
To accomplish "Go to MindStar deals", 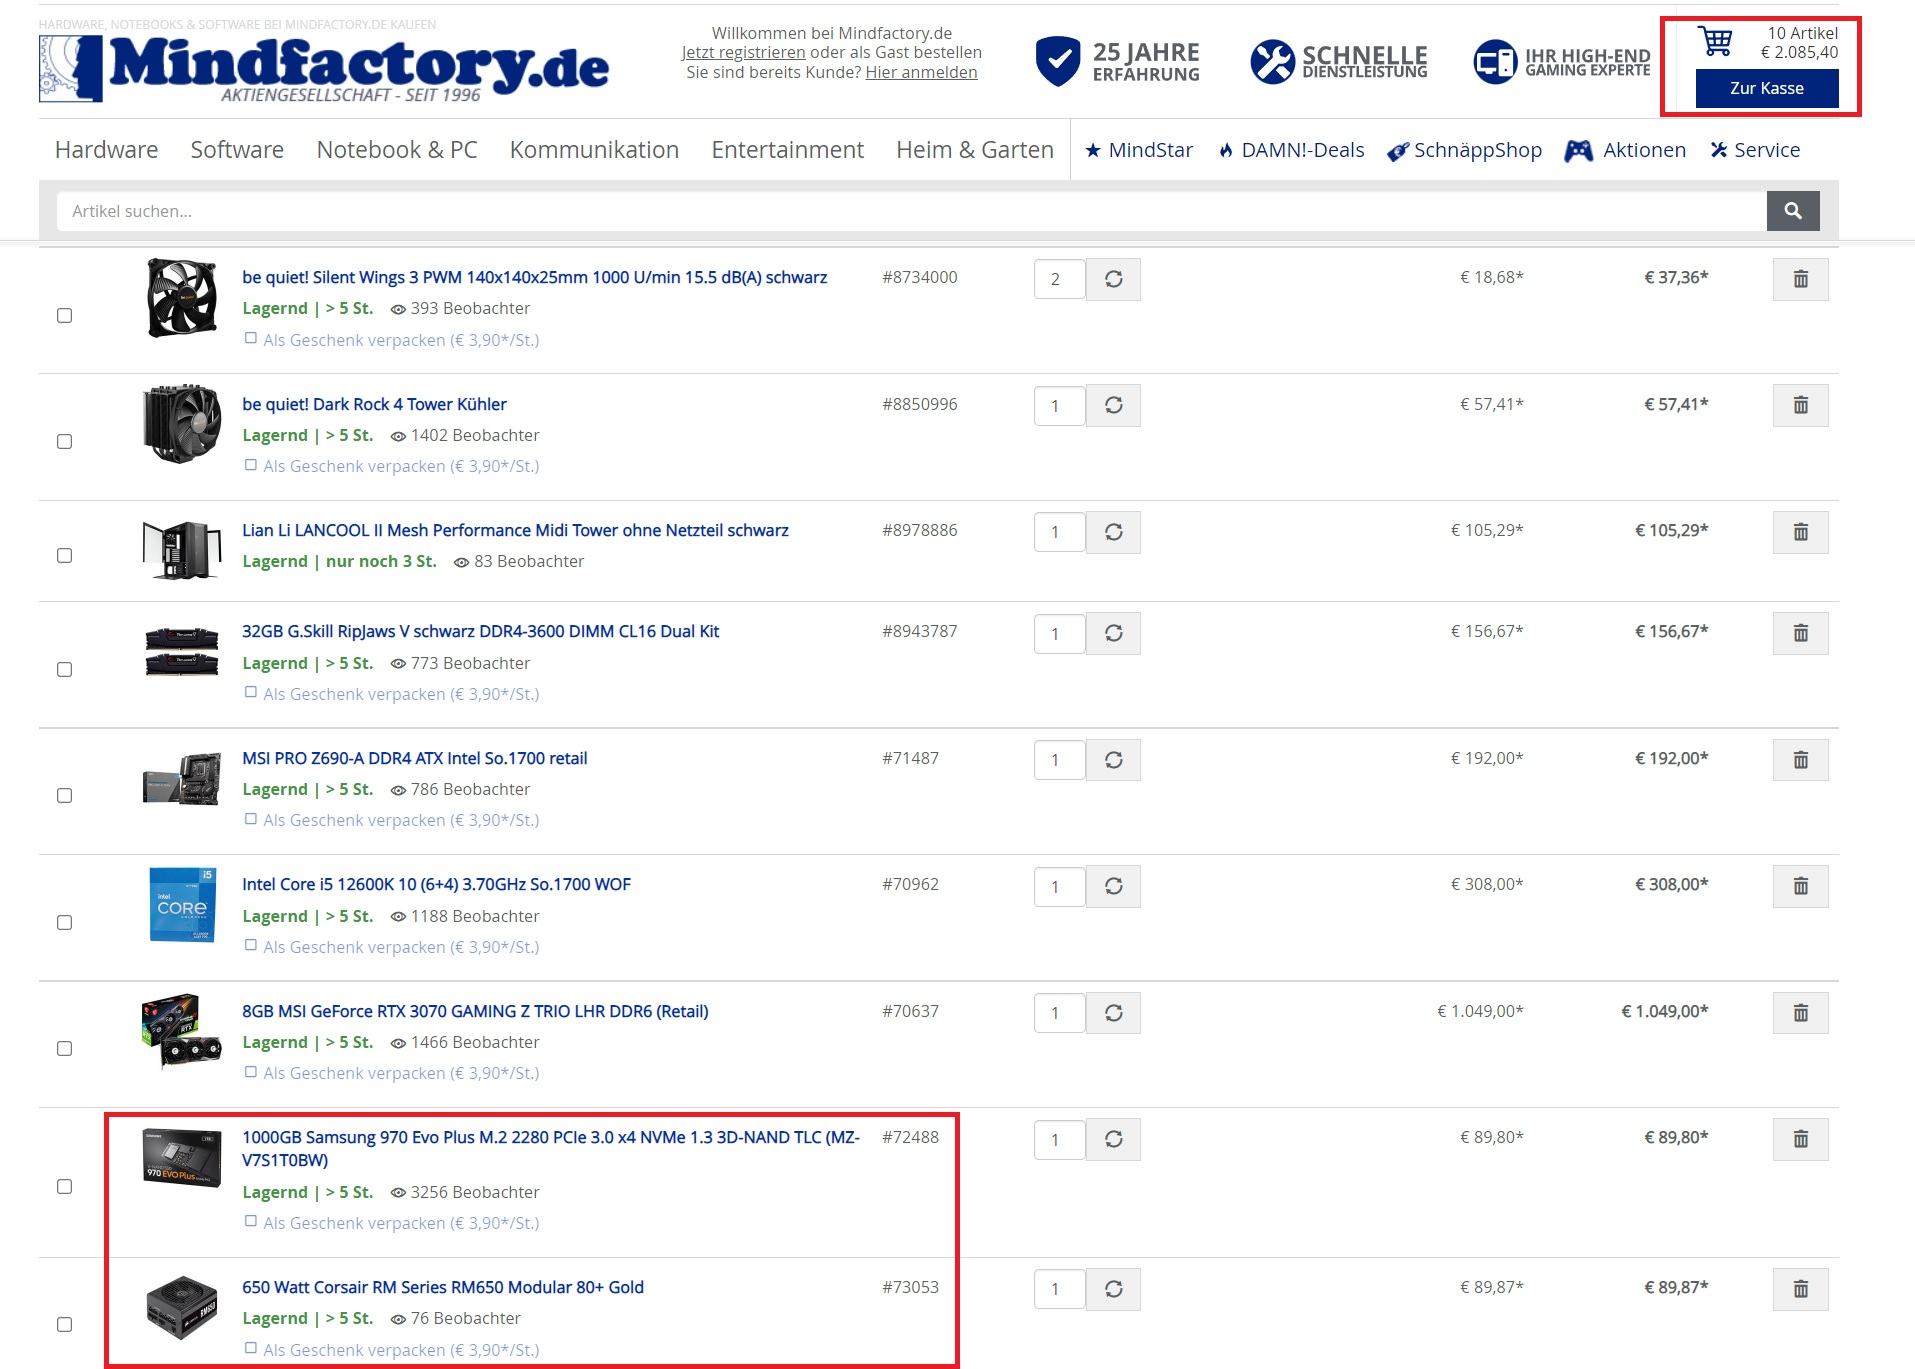I will tap(1139, 150).
